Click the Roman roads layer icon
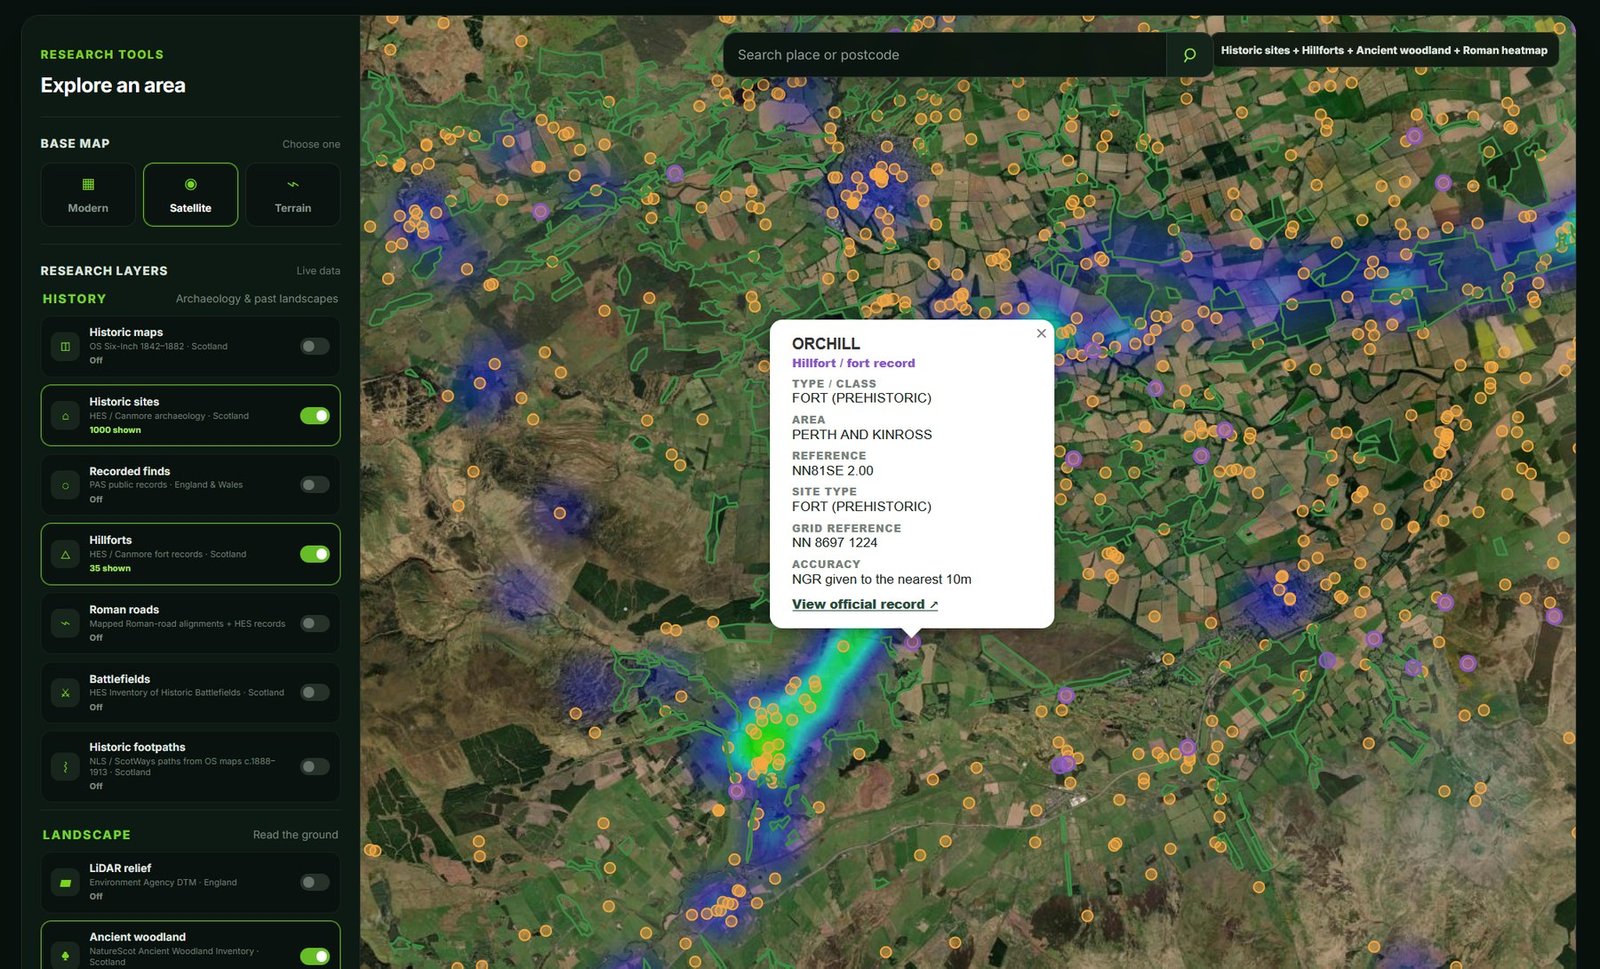Viewport: 1600px width, 969px height. [x=66, y=623]
